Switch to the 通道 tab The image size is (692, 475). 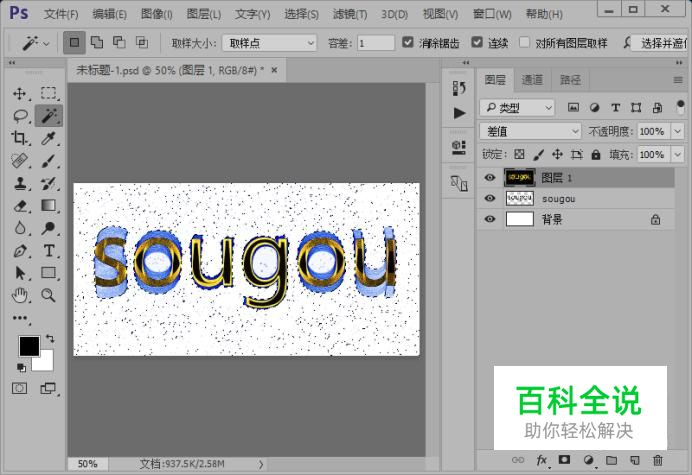[532, 80]
